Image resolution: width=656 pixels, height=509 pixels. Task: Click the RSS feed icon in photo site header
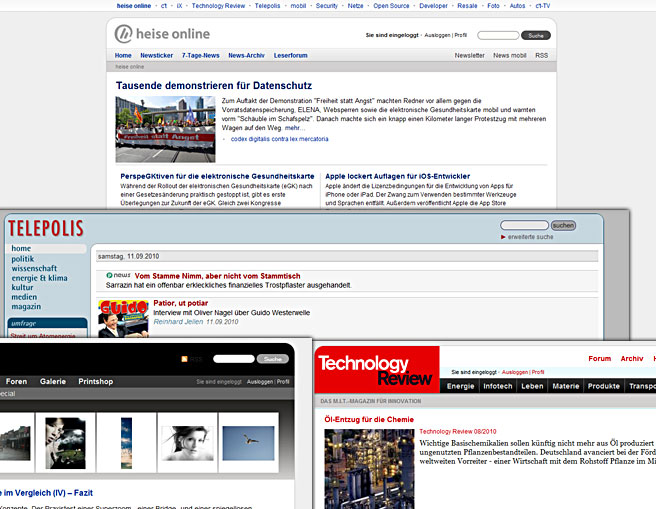coord(184,359)
